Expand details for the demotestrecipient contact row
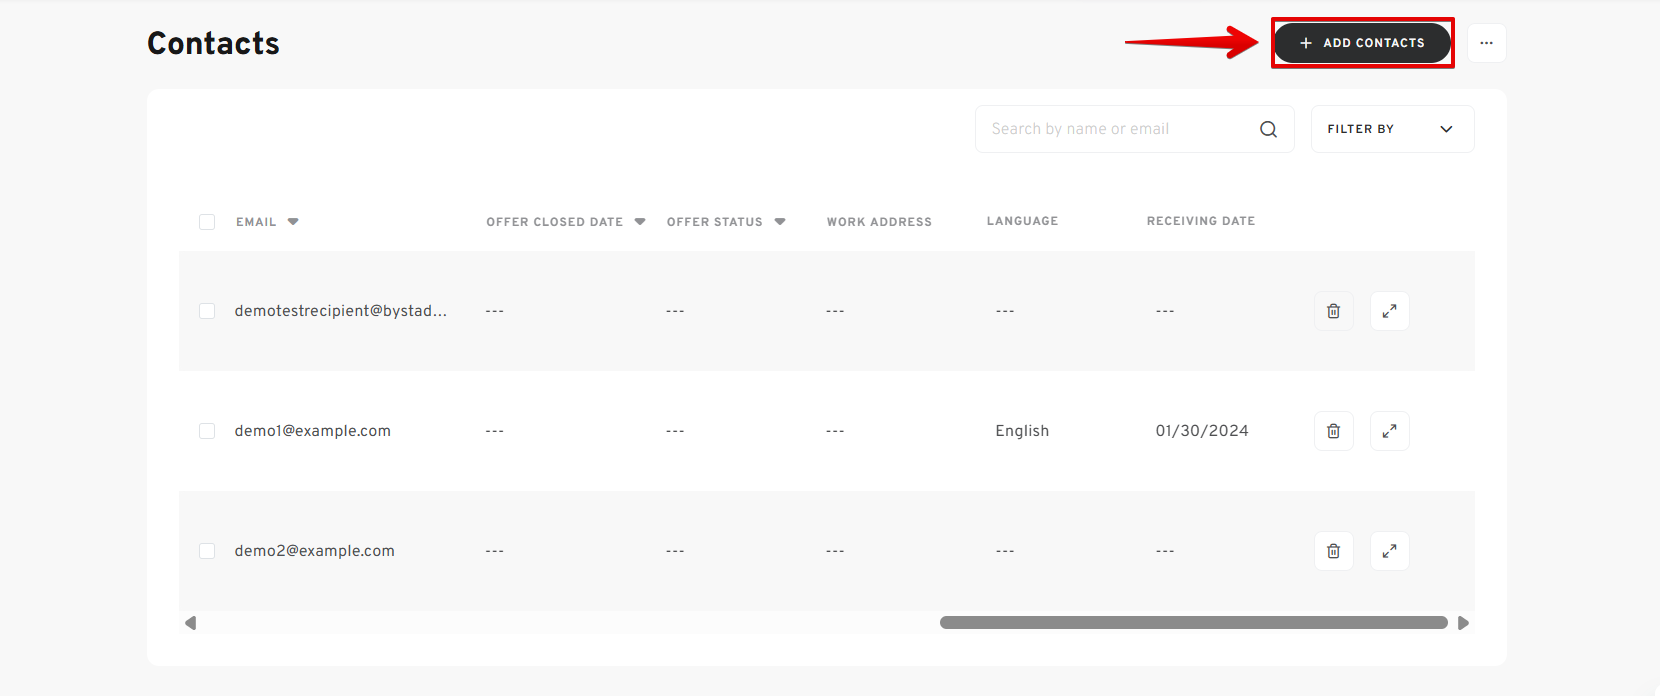The image size is (1660, 696). click(1389, 311)
